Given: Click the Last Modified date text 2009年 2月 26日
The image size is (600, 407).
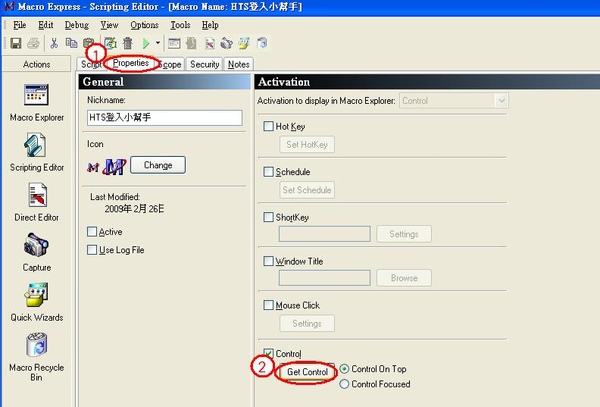Looking at the screenshot, I should tap(134, 209).
